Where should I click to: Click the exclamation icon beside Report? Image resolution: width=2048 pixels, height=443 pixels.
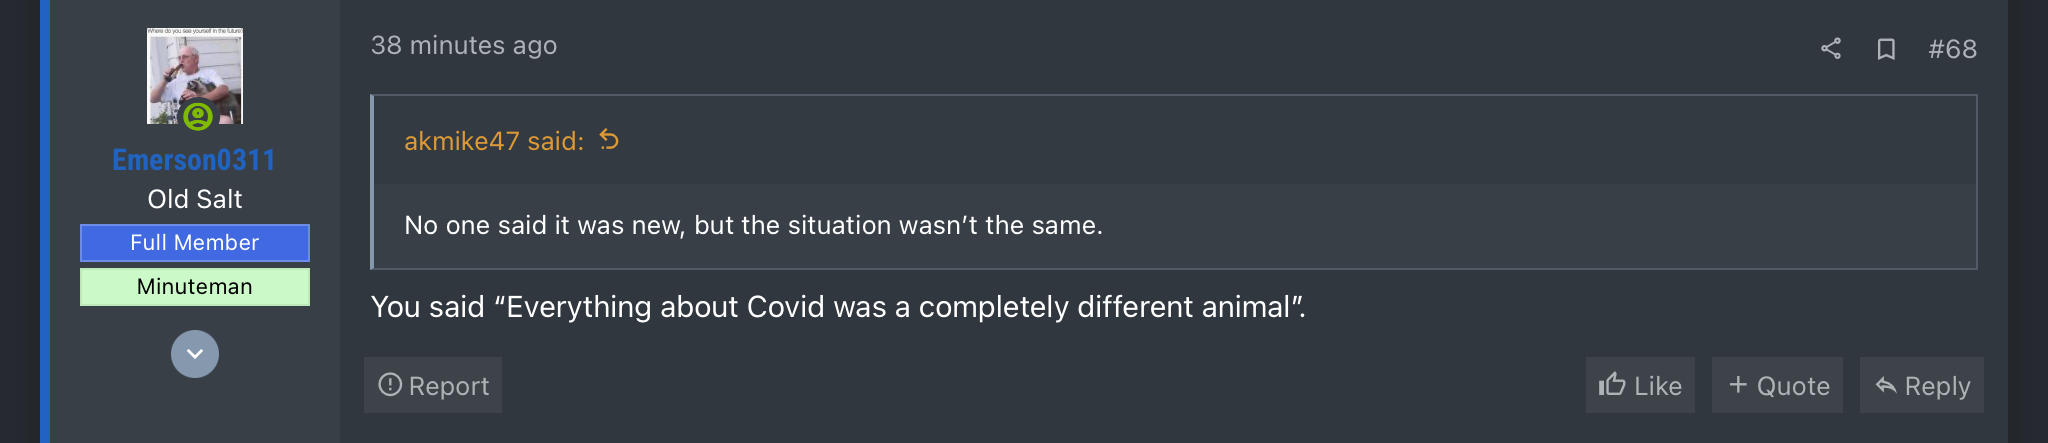click(x=390, y=385)
